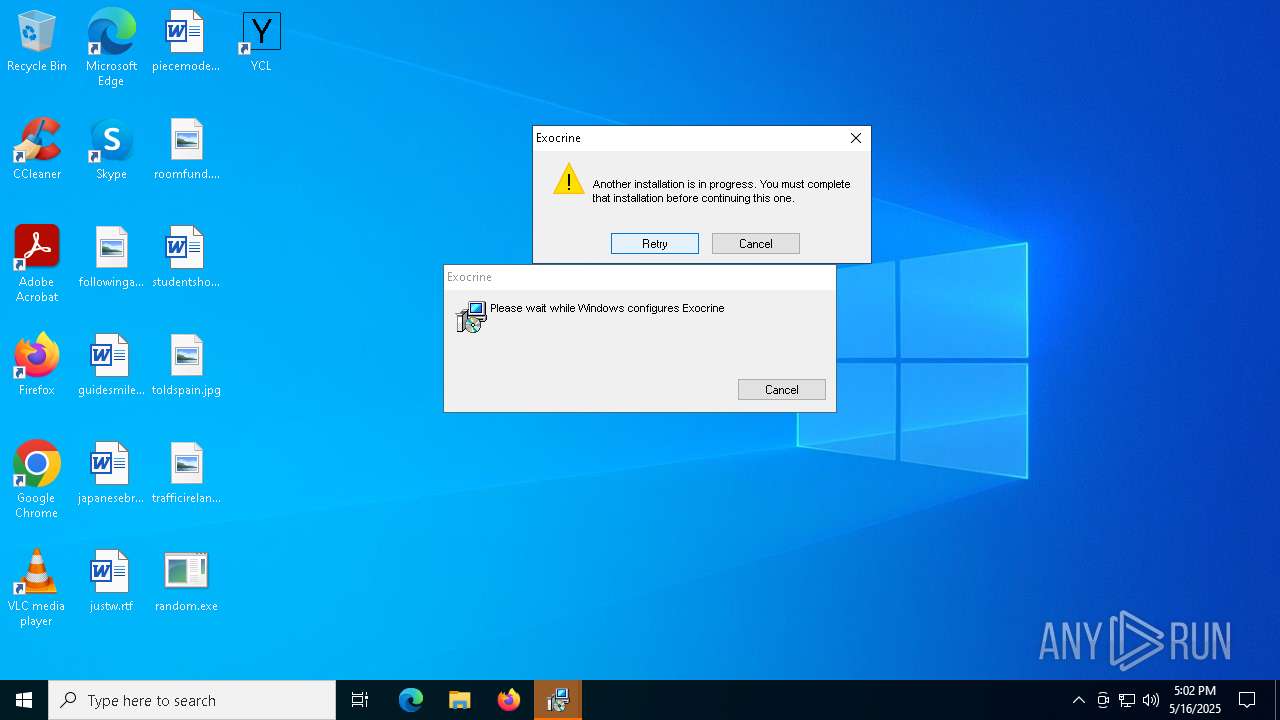1280x720 pixels.
Task: Select the followinga image file icon
Action: (x=111, y=258)
